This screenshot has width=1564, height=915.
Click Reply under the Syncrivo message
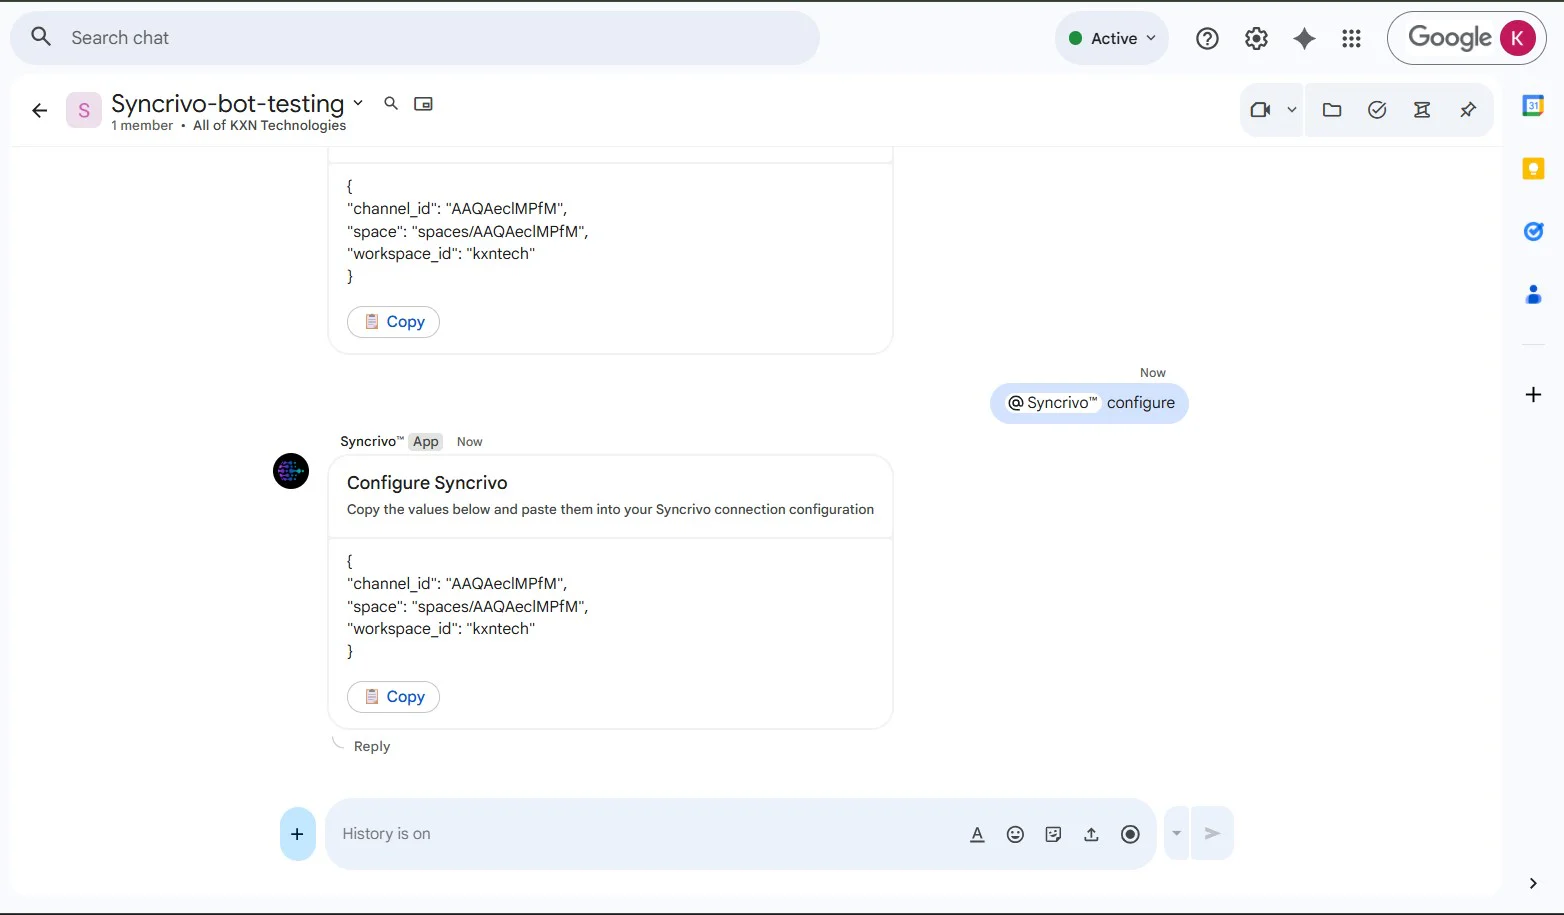coord(372,746)
